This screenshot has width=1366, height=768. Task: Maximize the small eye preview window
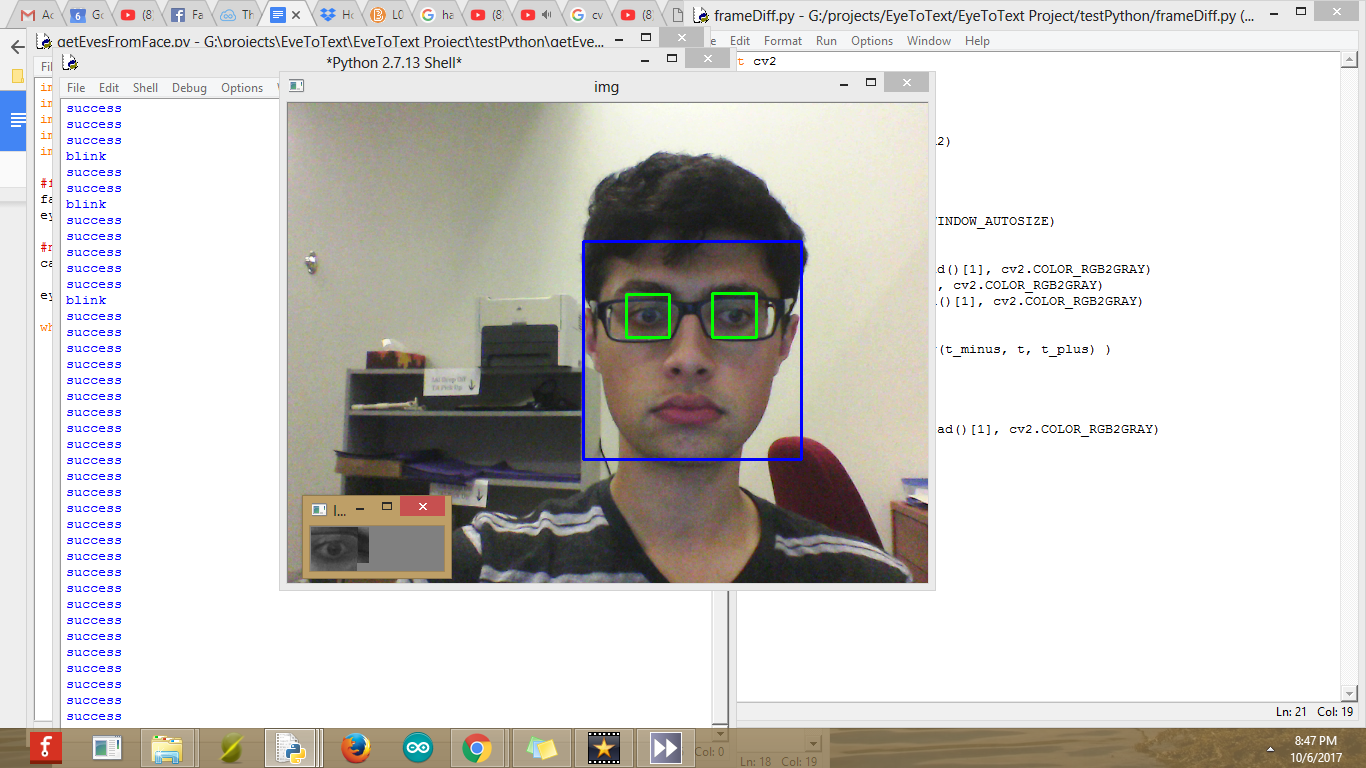tap(387, 507)
